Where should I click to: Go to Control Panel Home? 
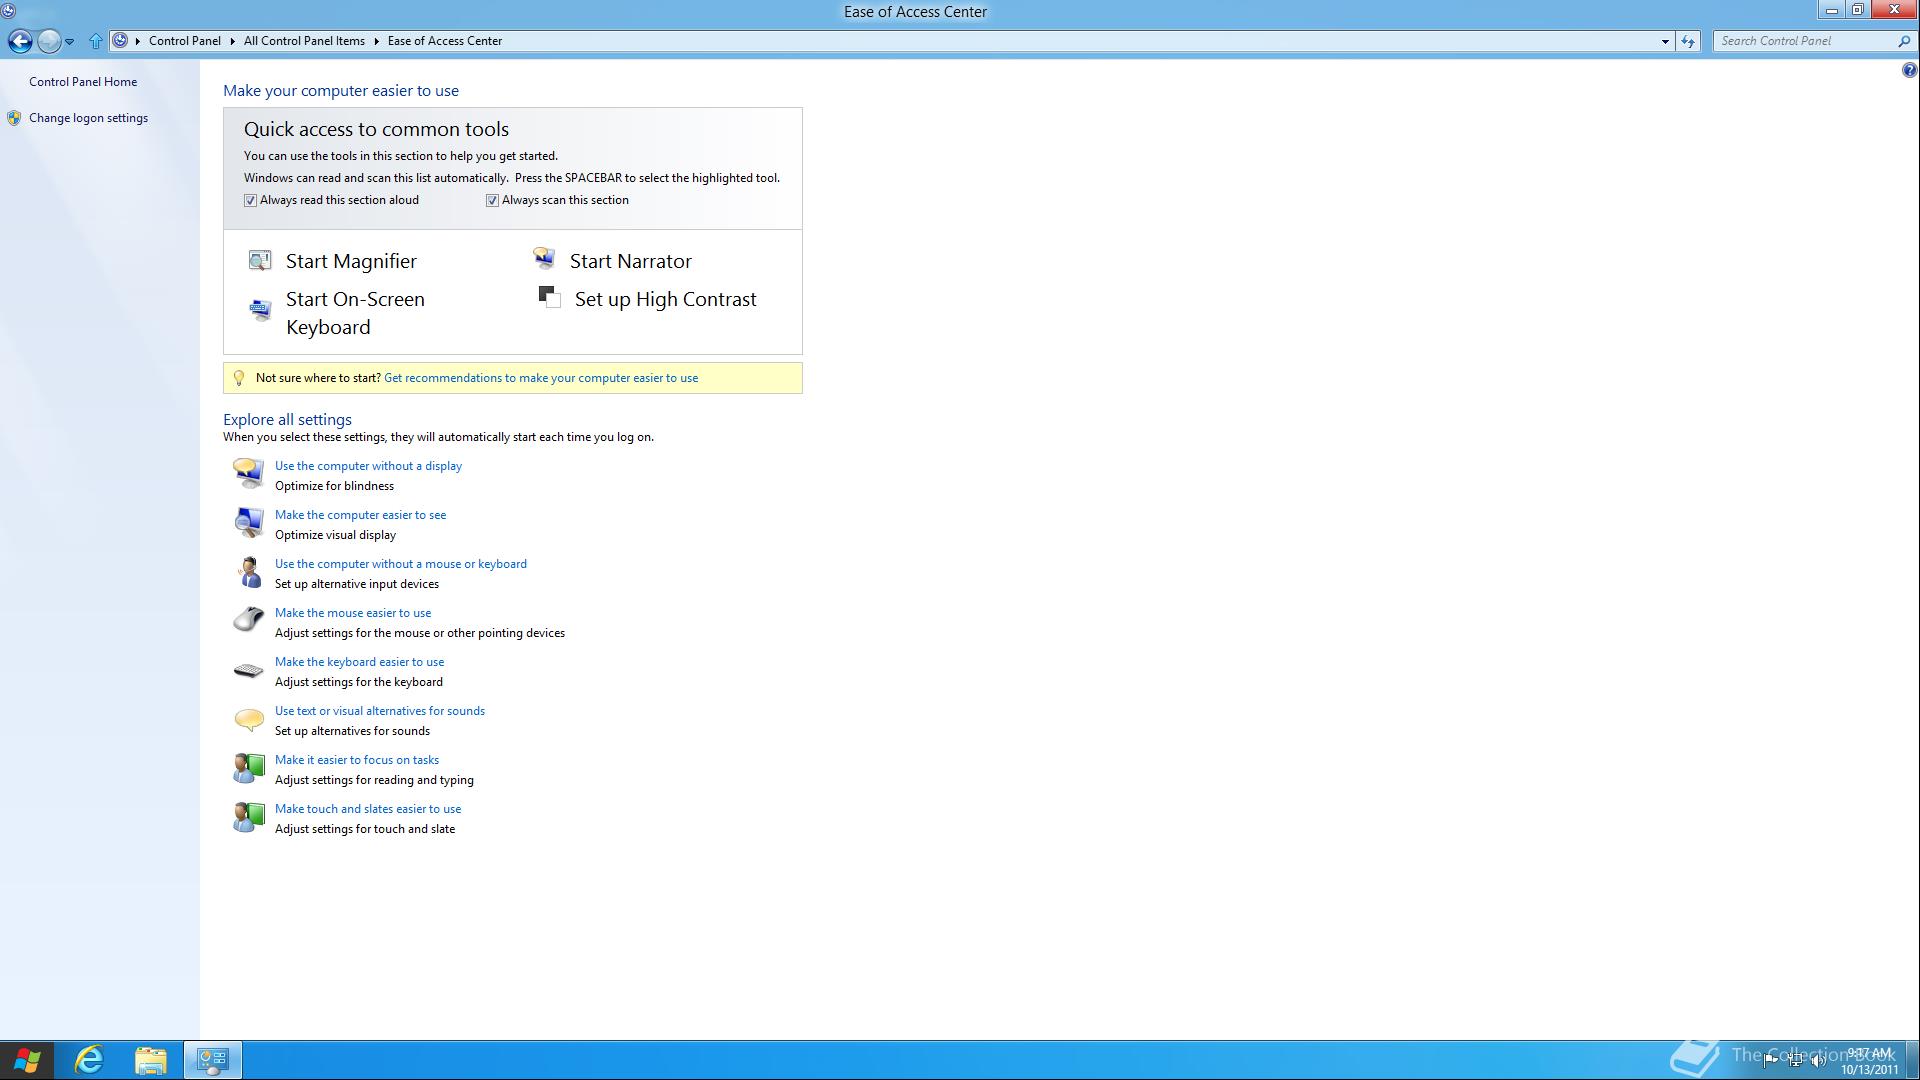(83, 82)
